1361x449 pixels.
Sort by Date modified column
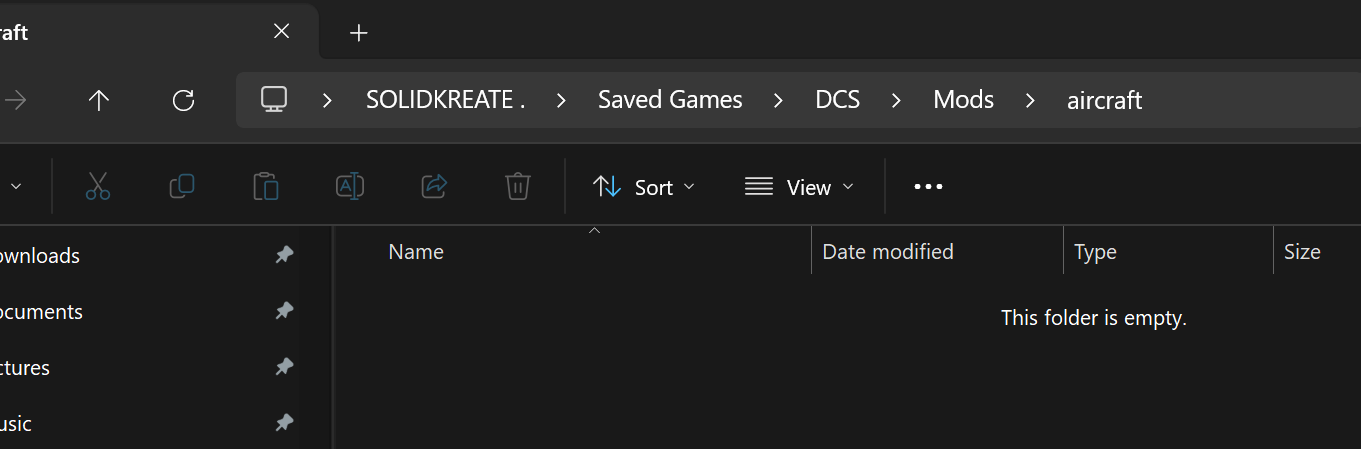(888, 252)
